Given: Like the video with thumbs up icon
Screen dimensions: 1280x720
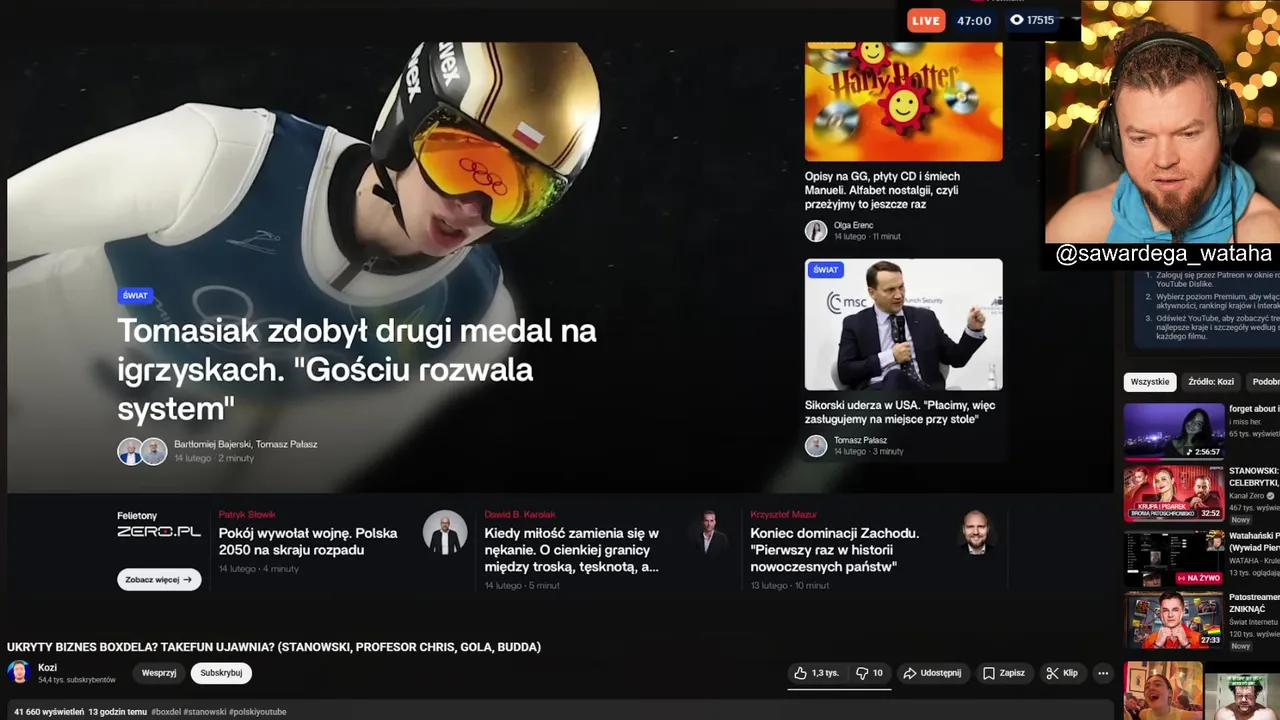Looking at the screenshot, I should pos(800,673).
